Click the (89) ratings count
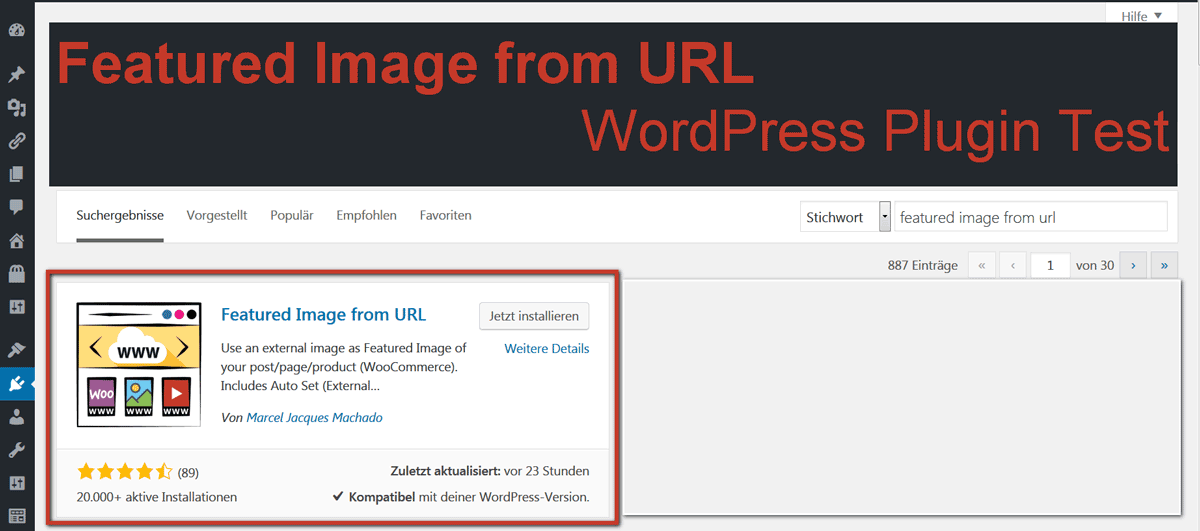This screenshot has height=531, width=1200. pos(188,472)
